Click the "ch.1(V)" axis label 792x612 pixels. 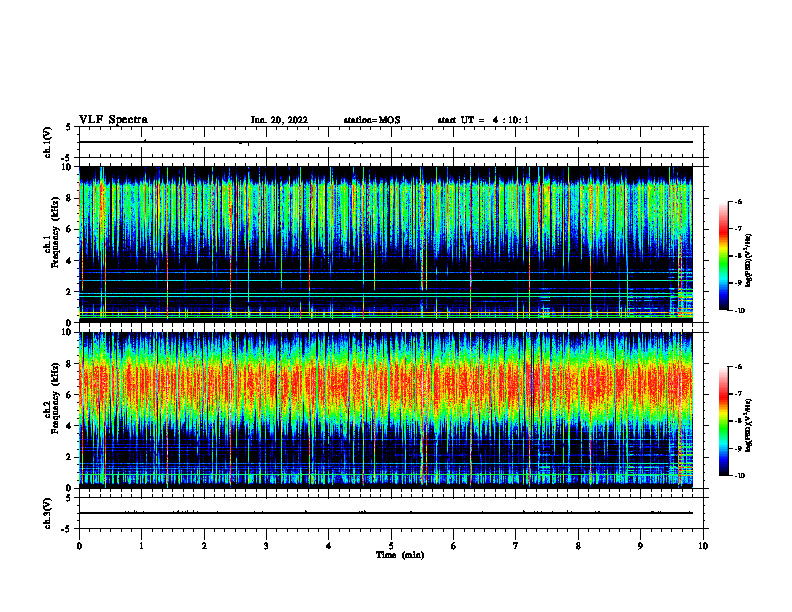coord(48,142)
